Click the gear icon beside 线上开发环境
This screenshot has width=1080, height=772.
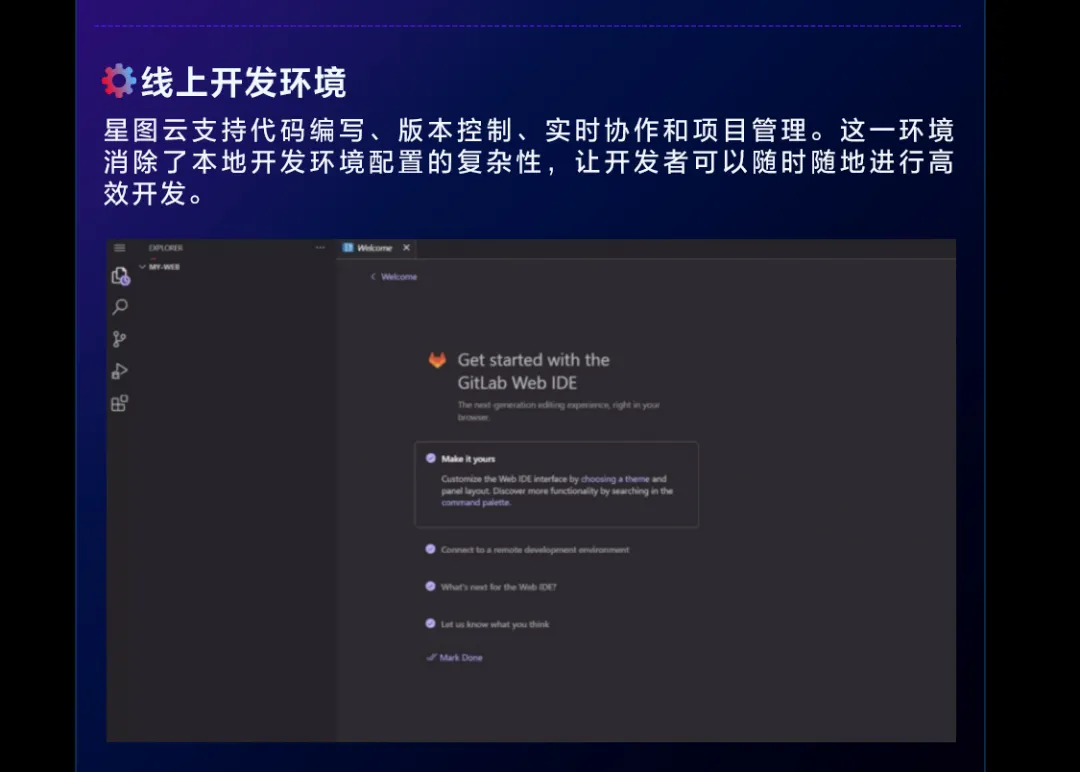[119, 81]
